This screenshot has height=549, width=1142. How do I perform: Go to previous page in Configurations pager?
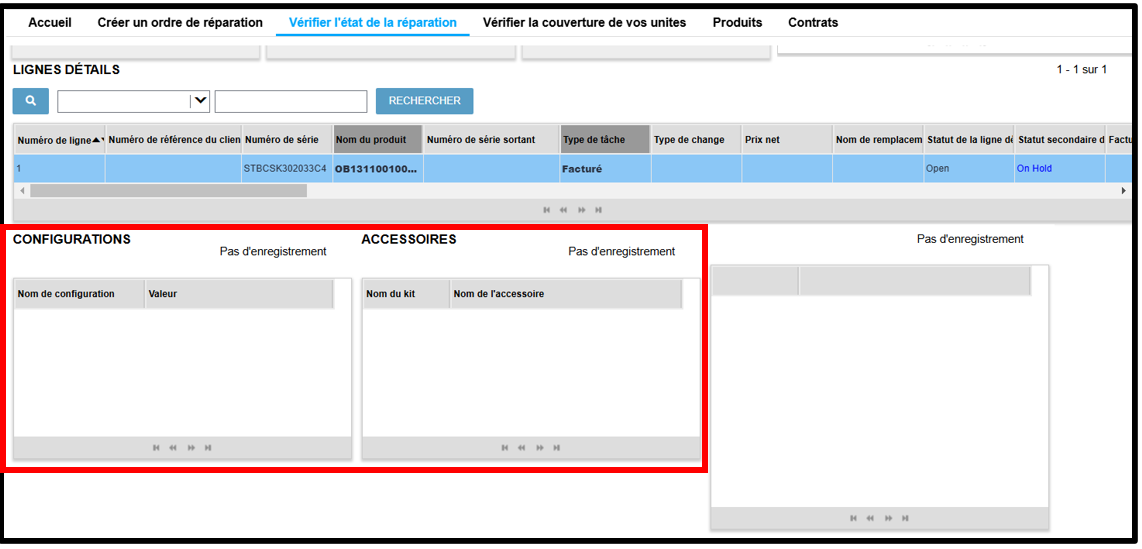pyautogui.click(x=173, y=448)
